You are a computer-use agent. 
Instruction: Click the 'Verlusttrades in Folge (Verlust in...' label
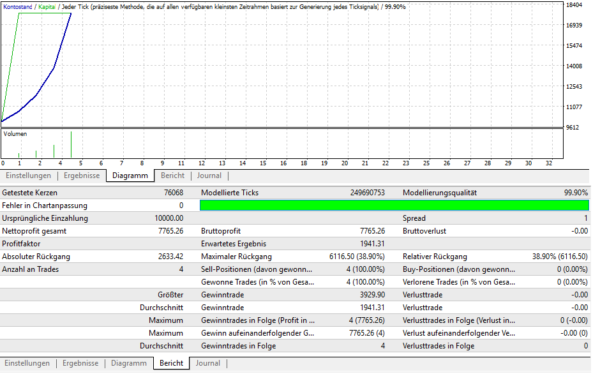[x=459, y=321]
